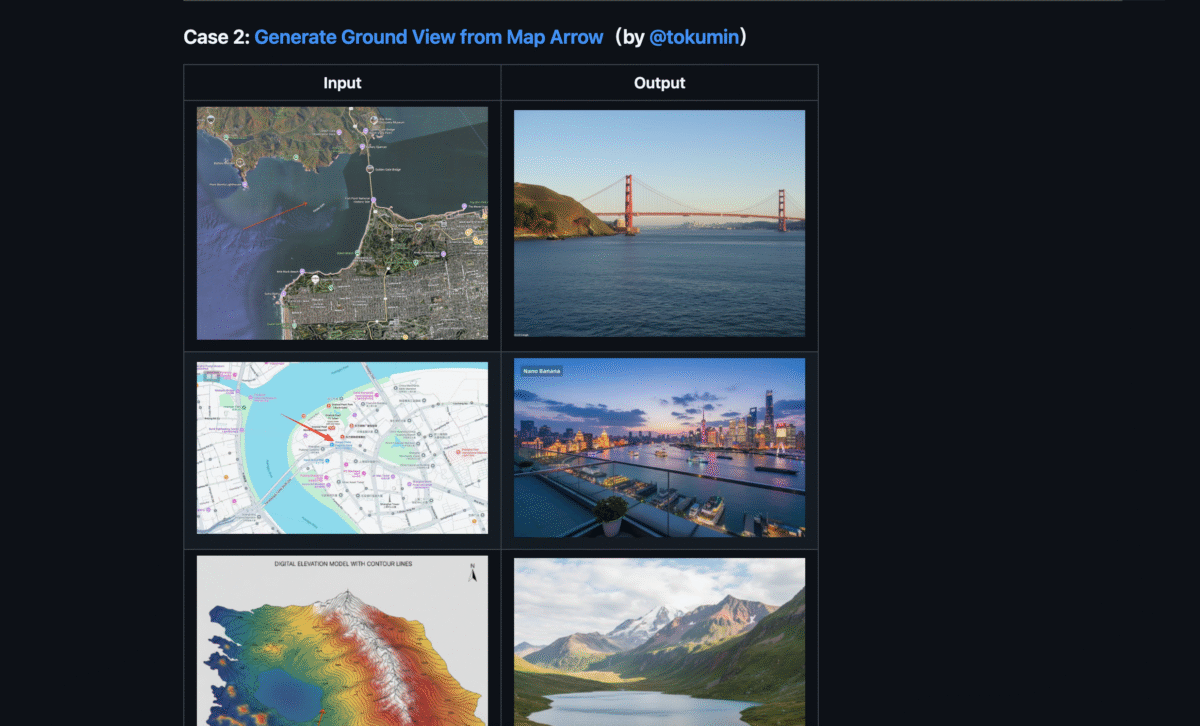This screenshot has width=1200, height=726.
Task: Open the digital elevation model input image
Action: 342,641
